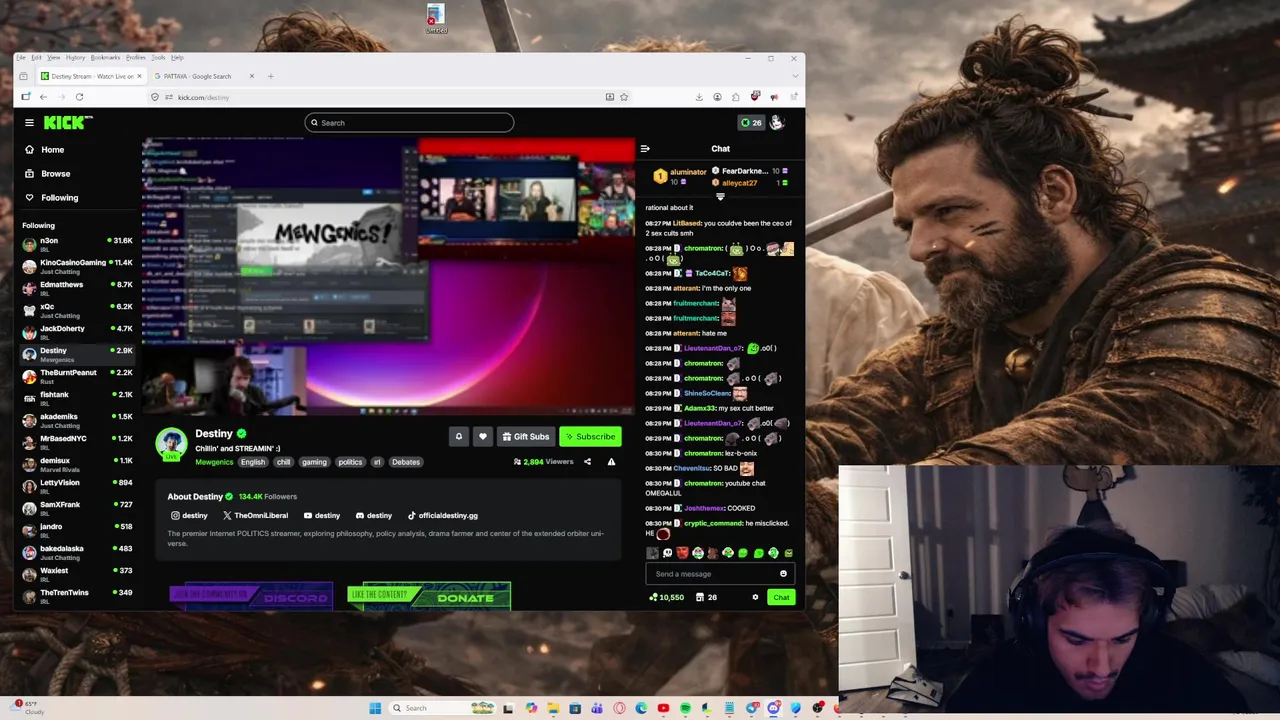Open chat settings gear icon
The image size is (1280, 720).
coord(755,597)
